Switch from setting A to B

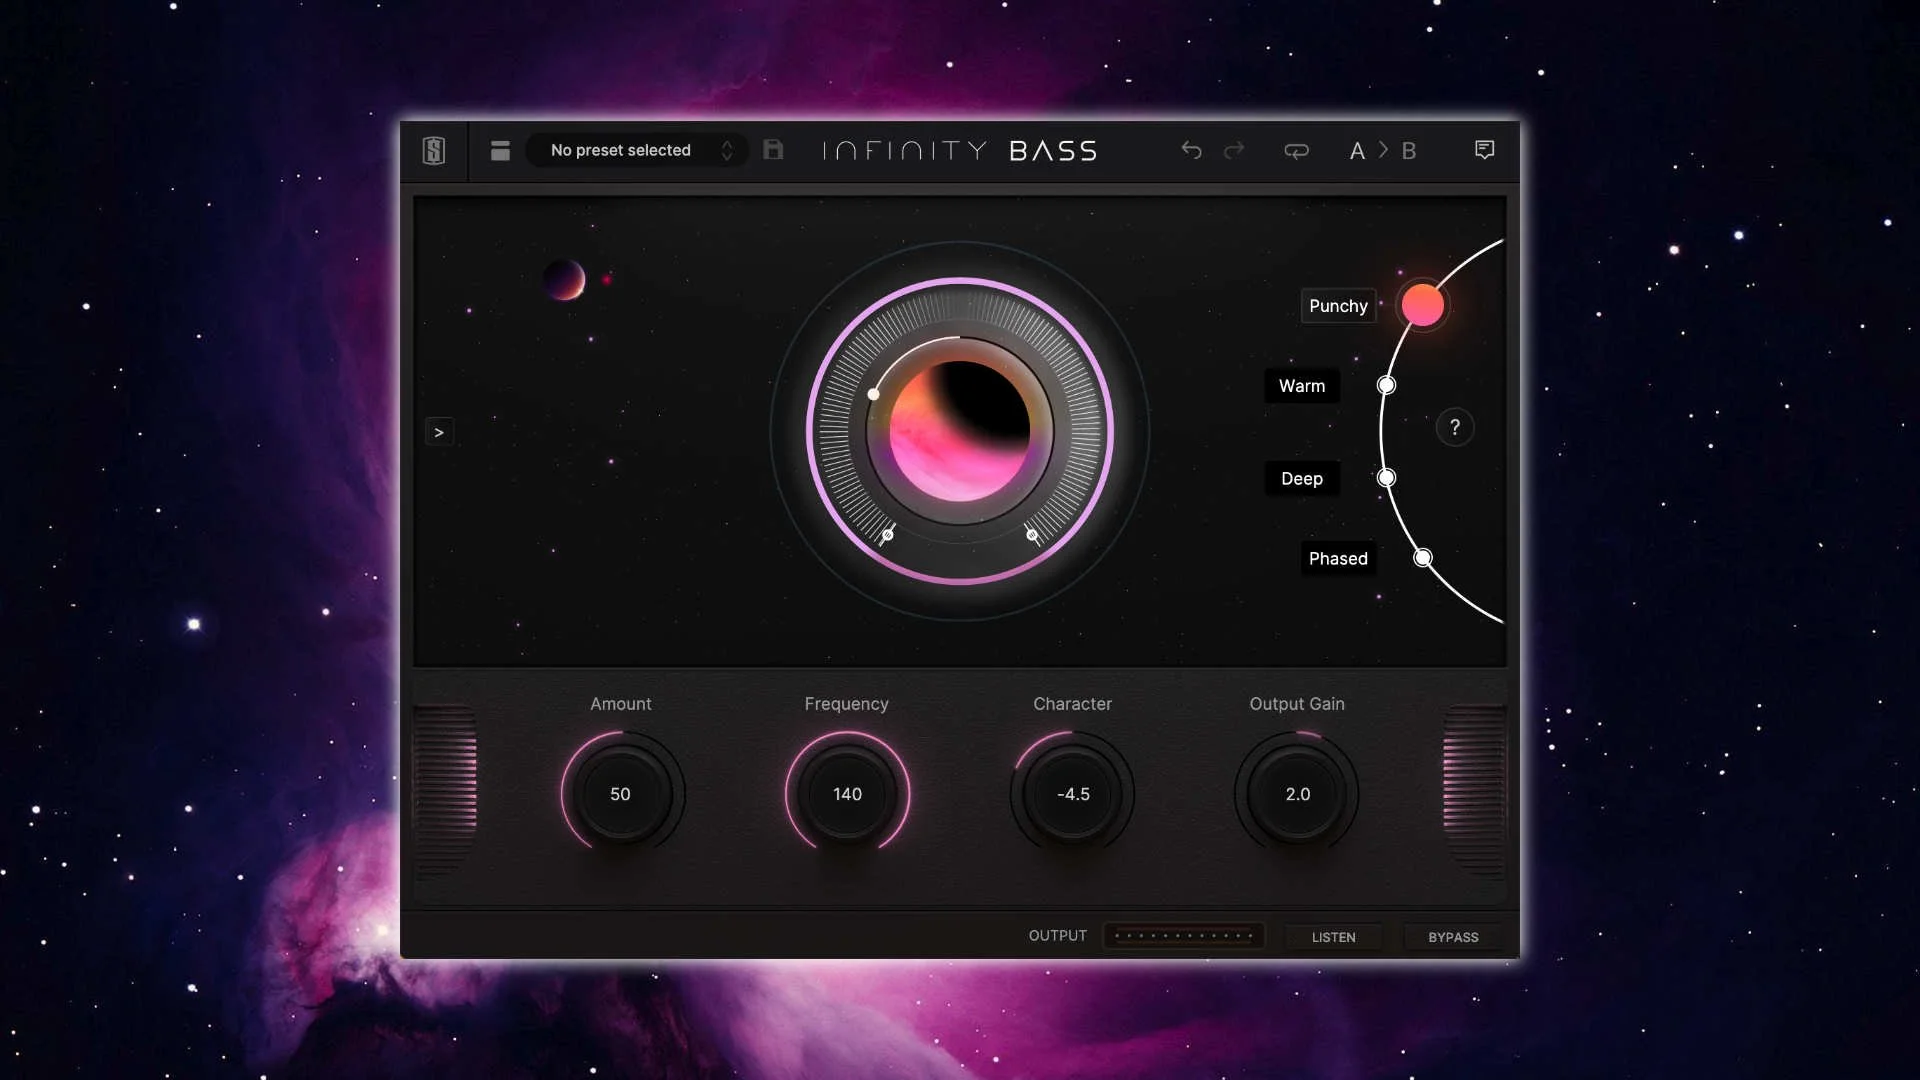point(1382,150)
